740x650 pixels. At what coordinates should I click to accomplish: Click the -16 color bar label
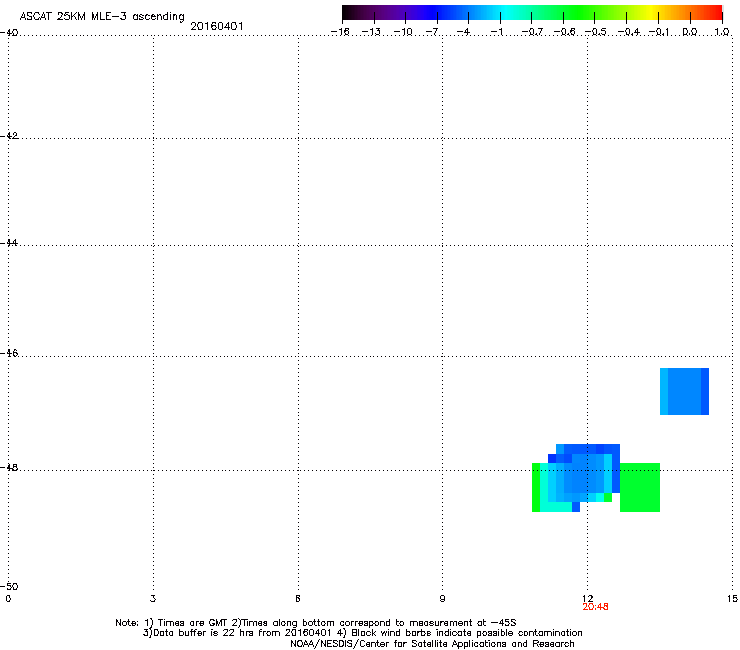click(340, 32)
